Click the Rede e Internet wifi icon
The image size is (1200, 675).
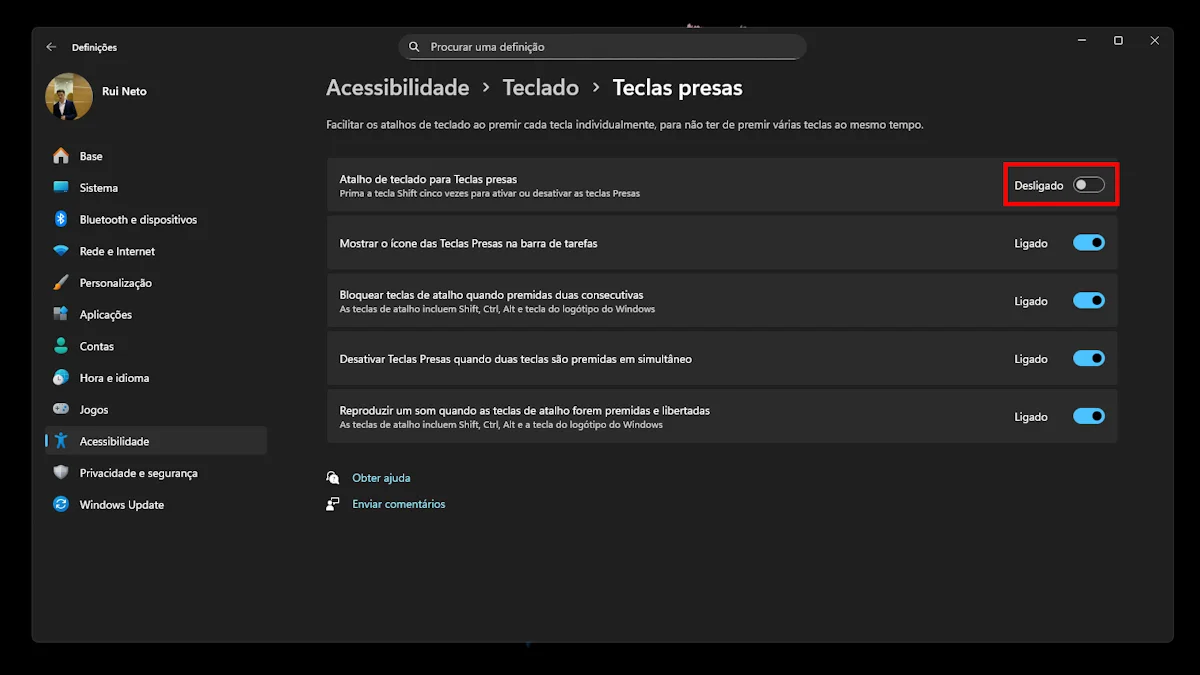(x=61, y=251)
